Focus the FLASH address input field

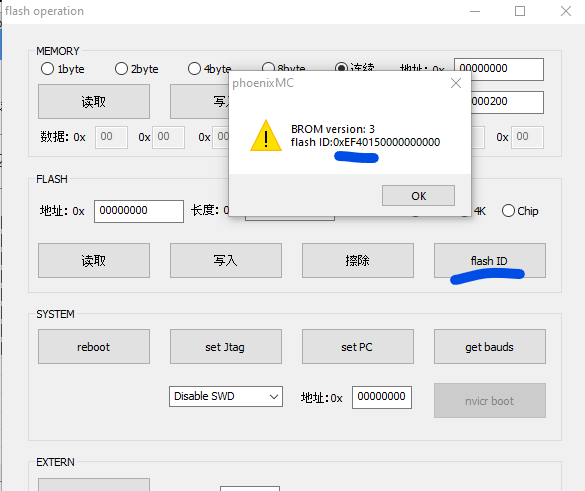tap(139, 211)
